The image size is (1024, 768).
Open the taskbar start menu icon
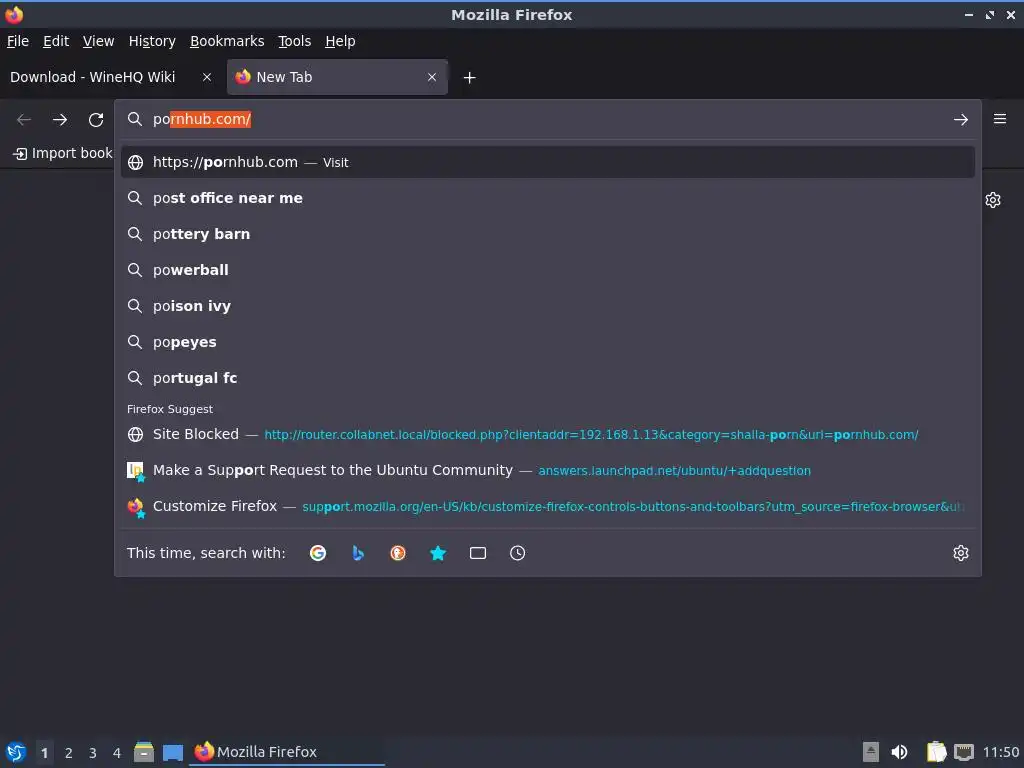pyautogui.click(x=16, y=752)
